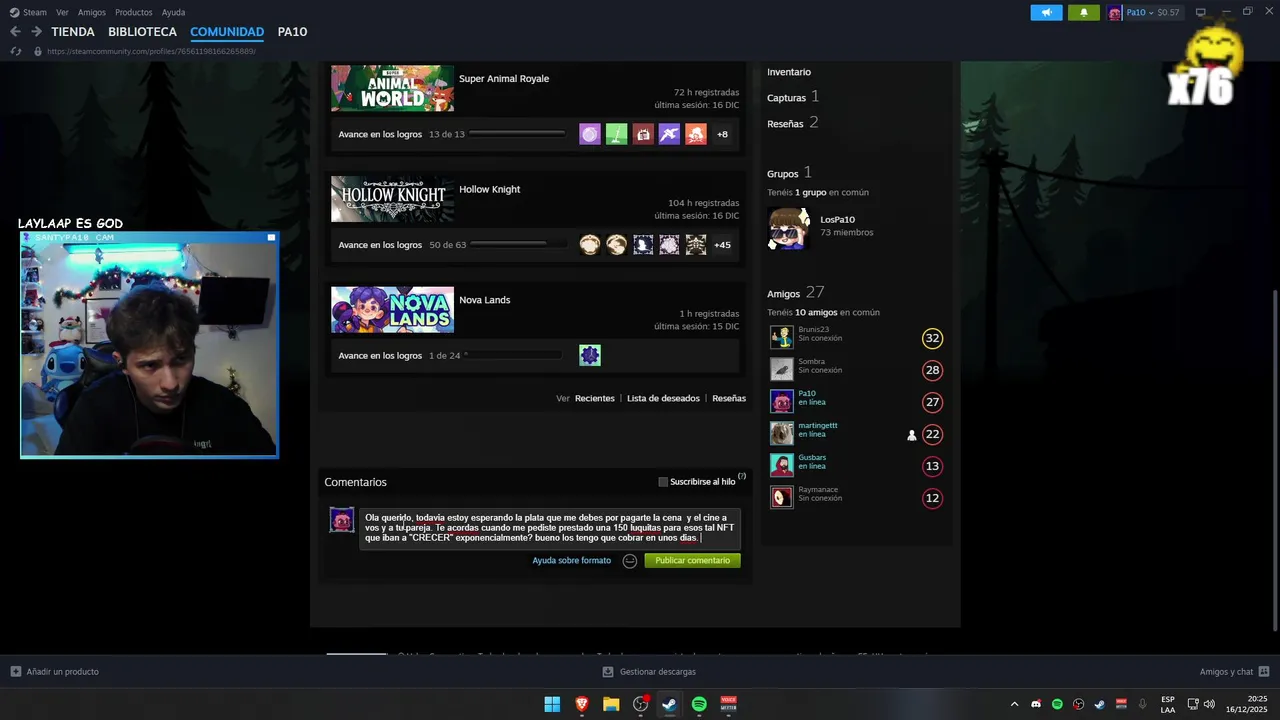This screenshot has height=720, width=1280.
Task: Open the Nova Lands game banner
Action: pyautogui.click(x=392, y=310)
